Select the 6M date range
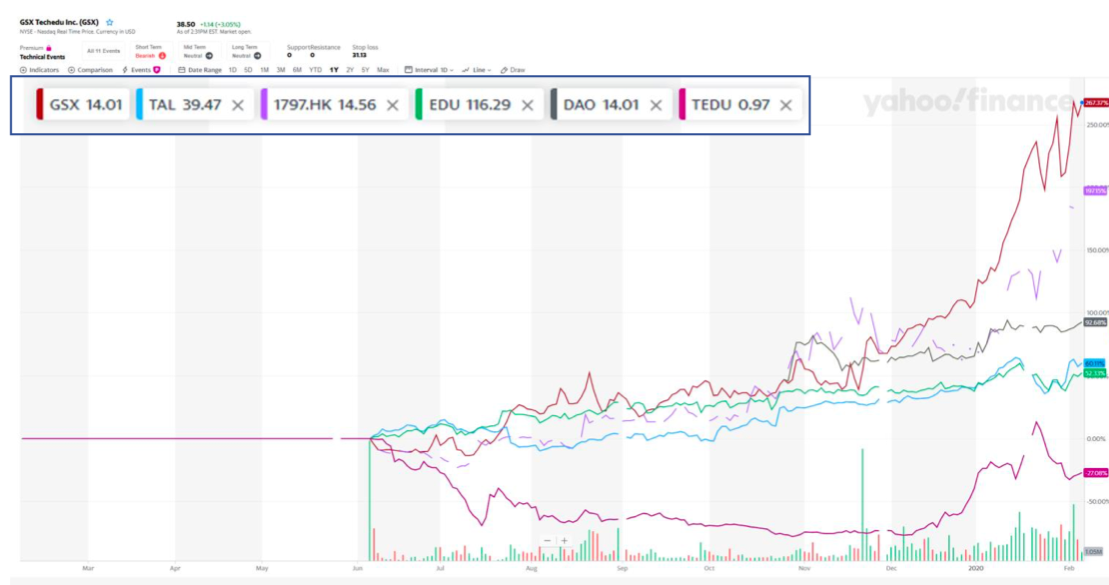 click(x=297, y=70)
